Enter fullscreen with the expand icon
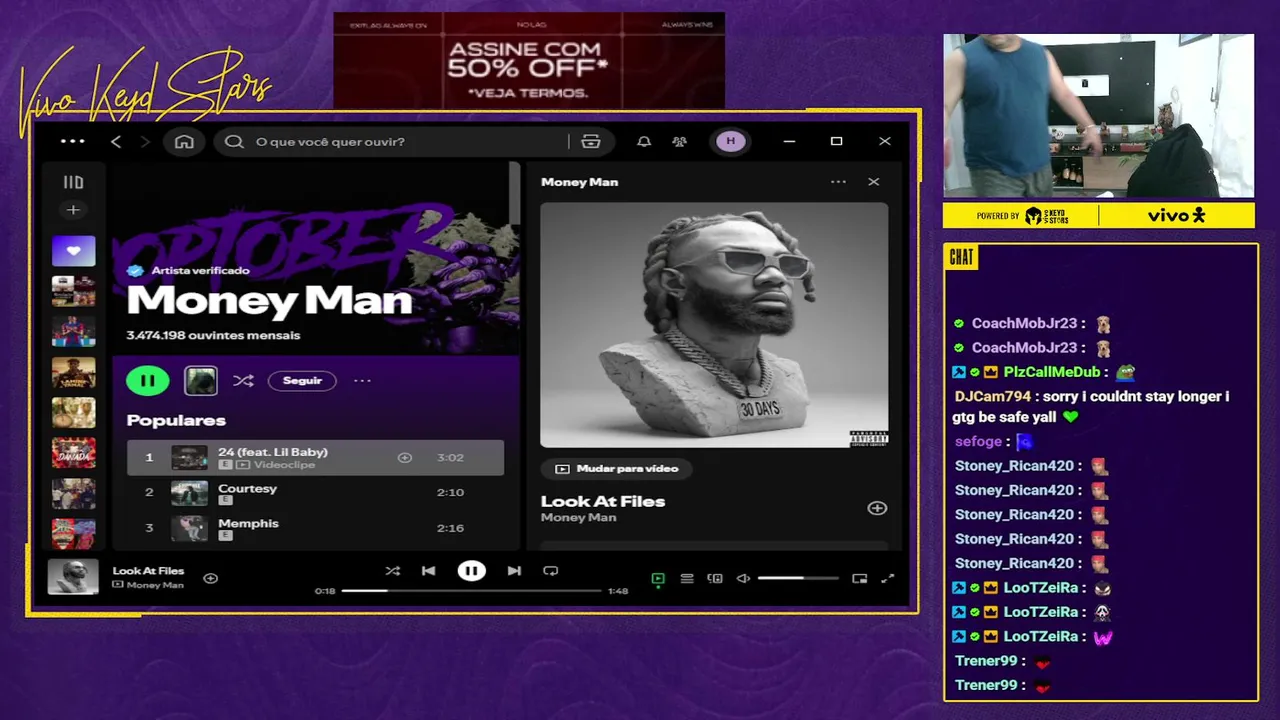Screen dimensions: 1280x720 887,578
